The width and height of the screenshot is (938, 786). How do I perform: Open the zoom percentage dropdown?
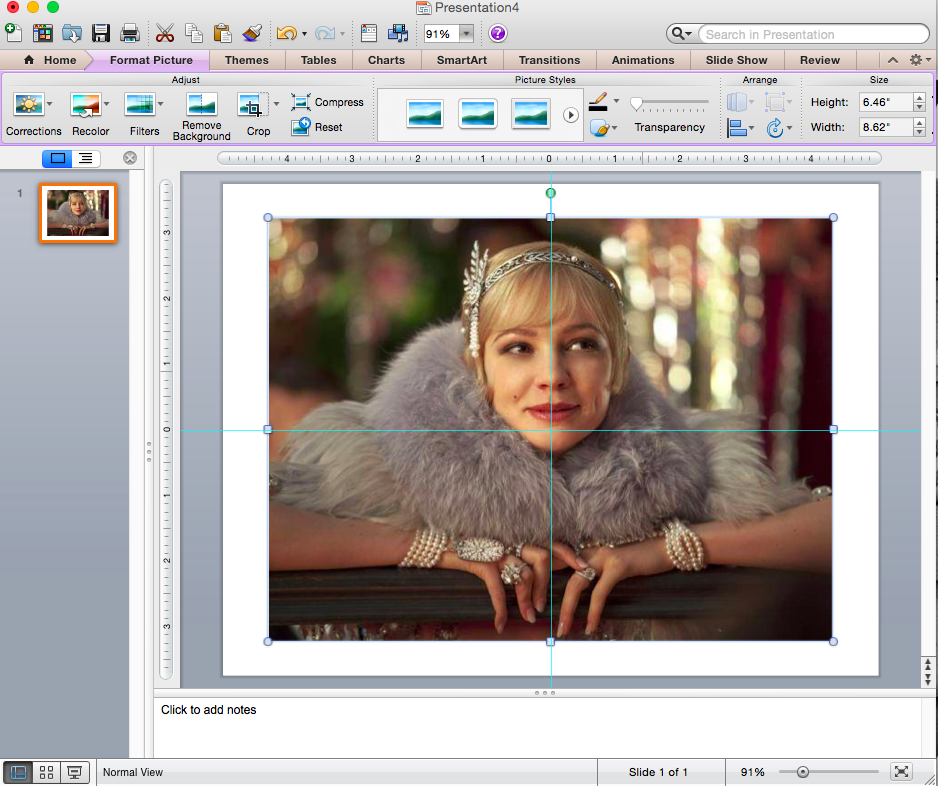(x=466, y=34)
